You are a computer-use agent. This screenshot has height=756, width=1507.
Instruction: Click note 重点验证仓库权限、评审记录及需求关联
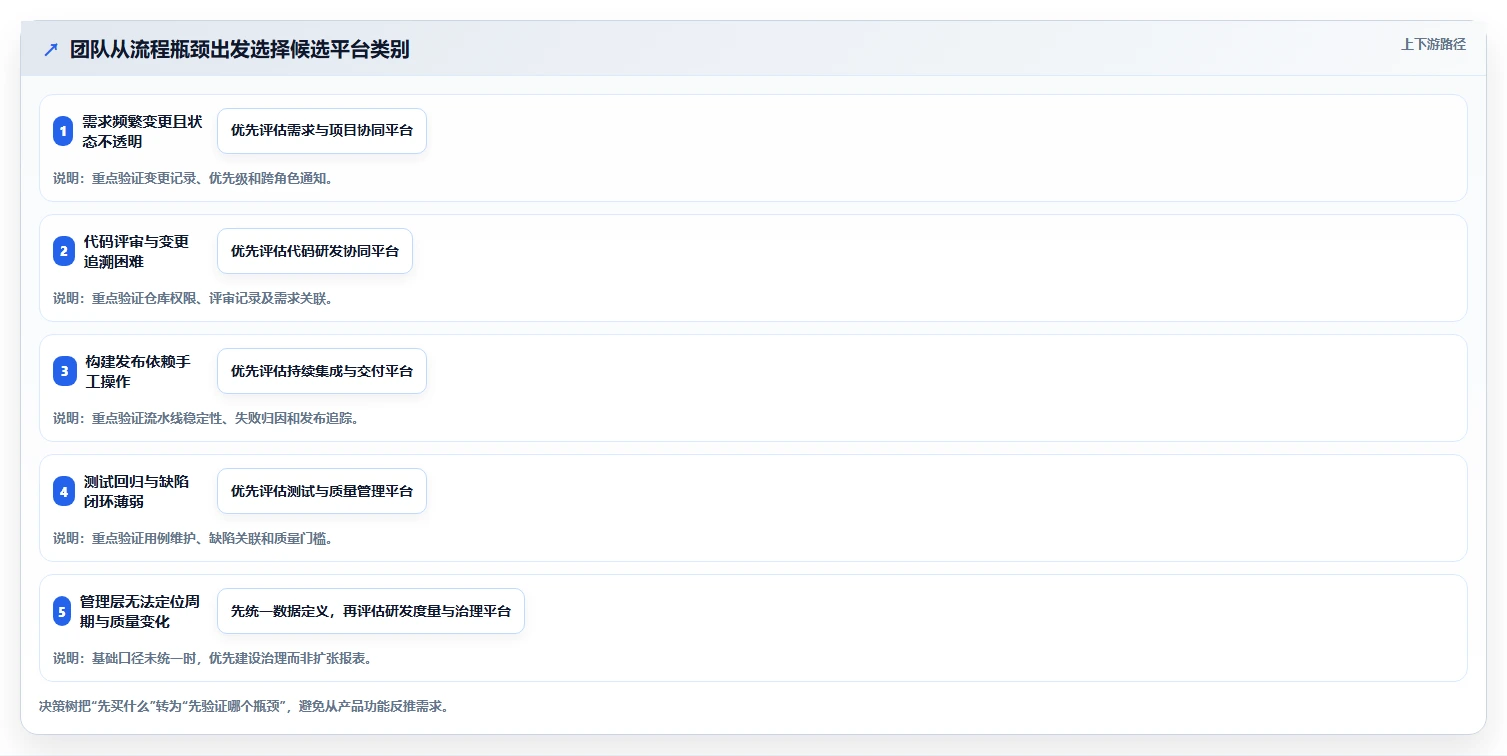click(x=193, y=298)
